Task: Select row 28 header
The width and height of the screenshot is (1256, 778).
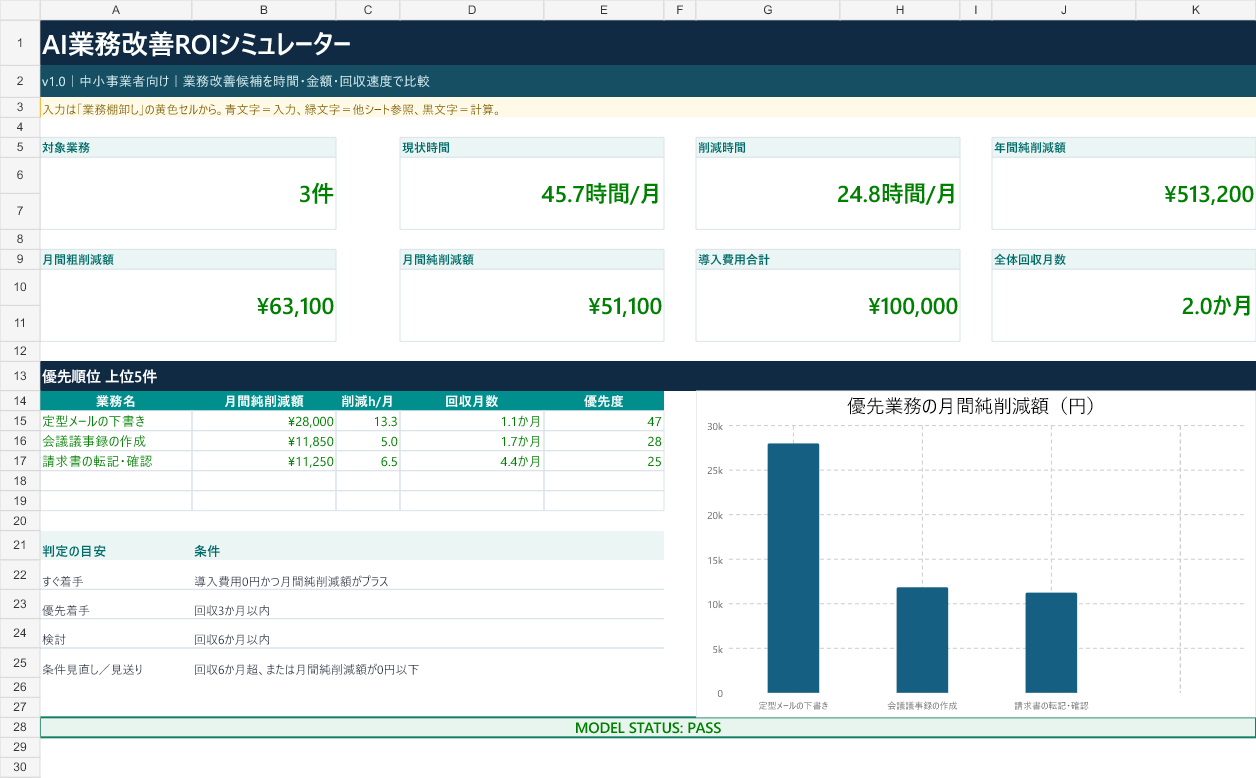Action: pyautogui.click(x=20, y=727)
